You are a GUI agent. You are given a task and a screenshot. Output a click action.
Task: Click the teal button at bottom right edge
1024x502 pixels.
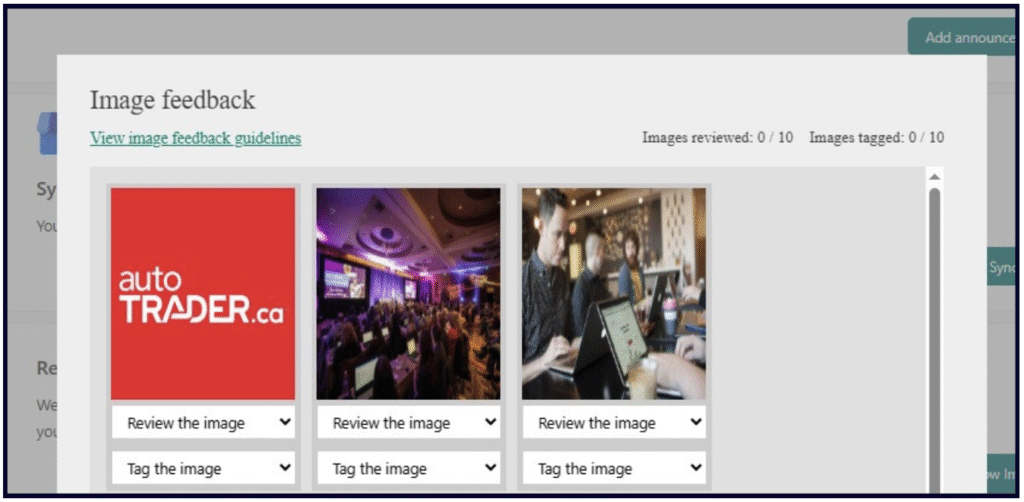pos(1000,474)
